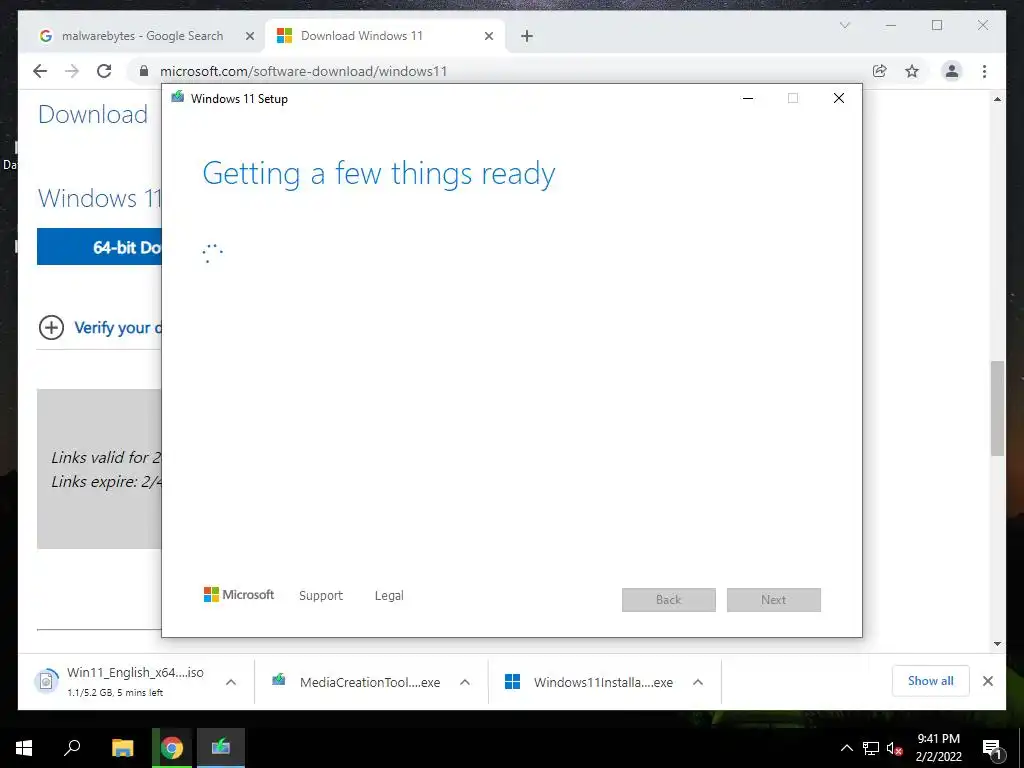This screenshot has height=768, width=1024.
Task: Bookmark this page with the star icon
Action: (x=912, y=71)
